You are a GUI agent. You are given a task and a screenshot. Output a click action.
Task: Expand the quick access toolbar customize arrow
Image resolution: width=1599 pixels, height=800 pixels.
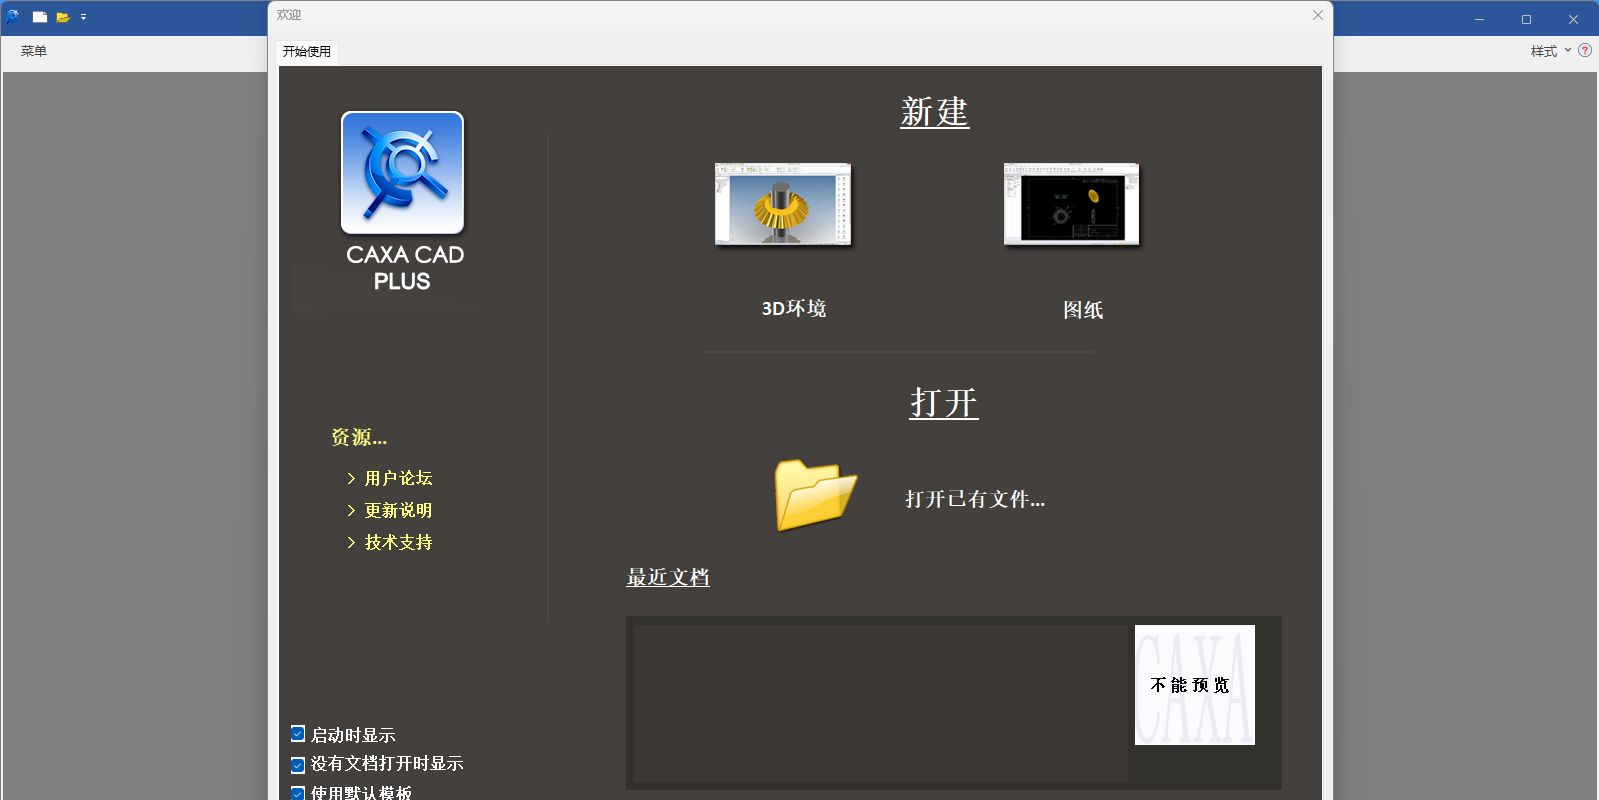coord(83,17)
